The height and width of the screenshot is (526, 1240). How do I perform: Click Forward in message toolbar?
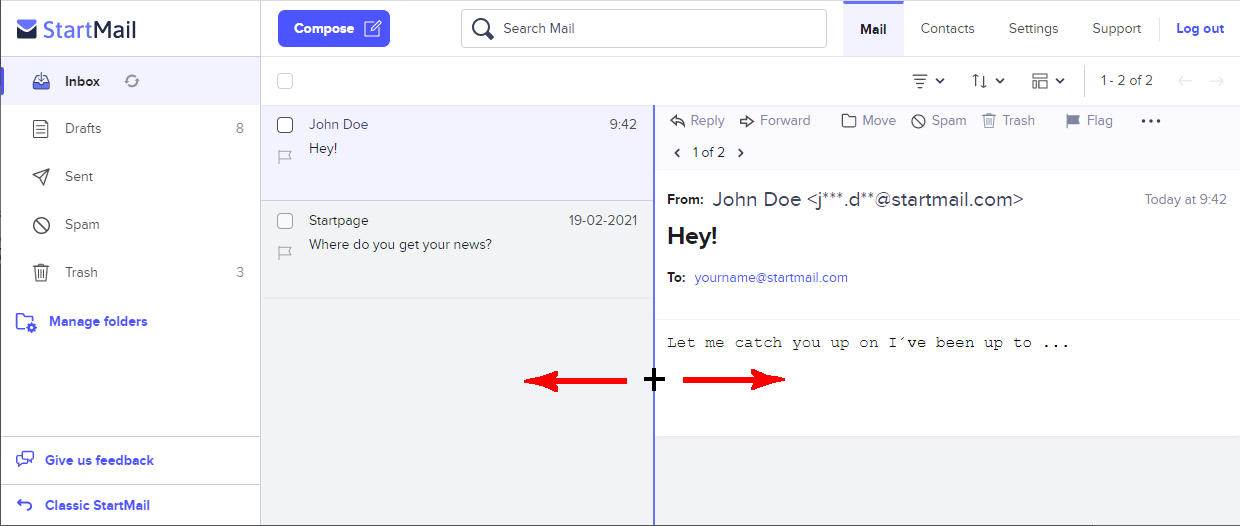775,121
